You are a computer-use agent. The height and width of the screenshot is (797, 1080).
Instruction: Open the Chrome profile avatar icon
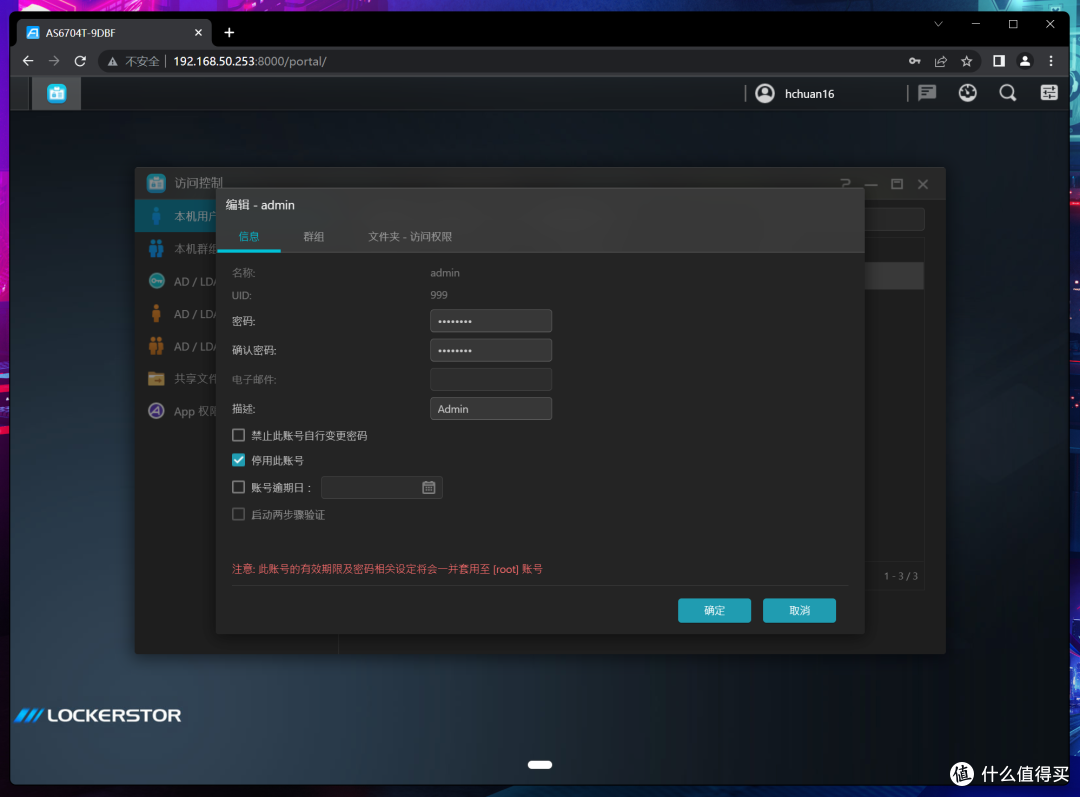click(1024, 61)
